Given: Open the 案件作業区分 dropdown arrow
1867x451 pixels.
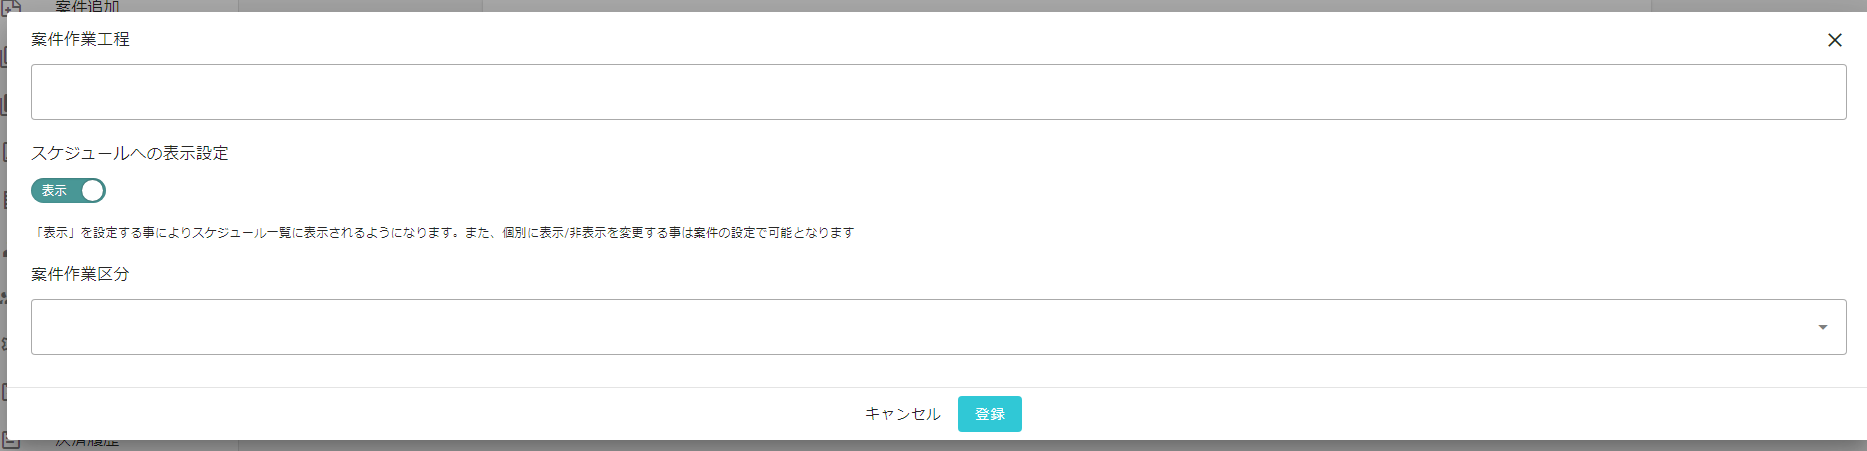Looking at the screenshot, I should (x=1822, y=327).
